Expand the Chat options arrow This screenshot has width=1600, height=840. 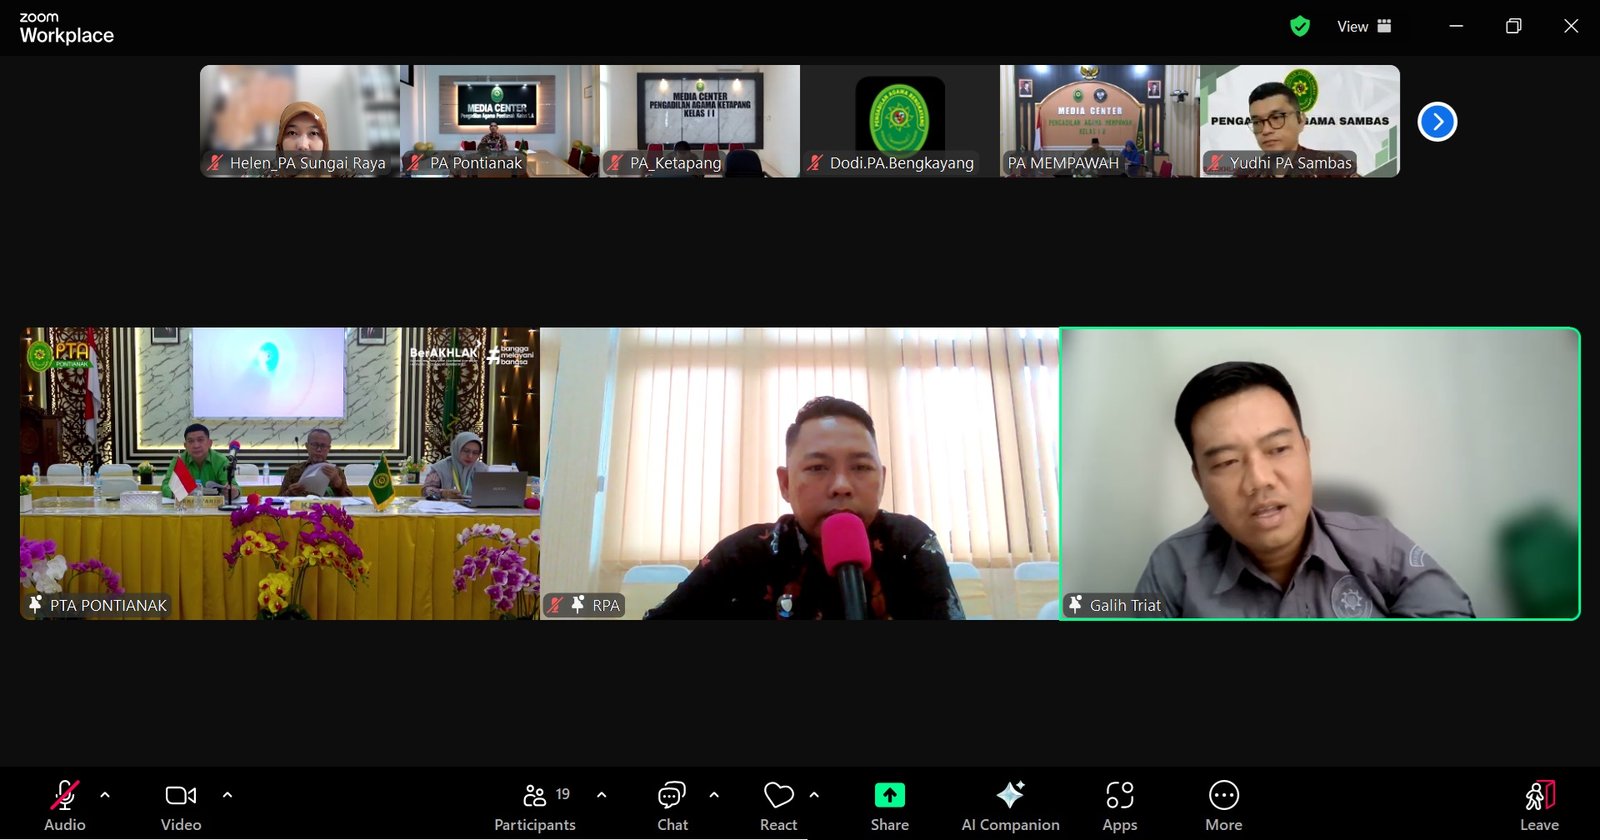click(714, 795)
